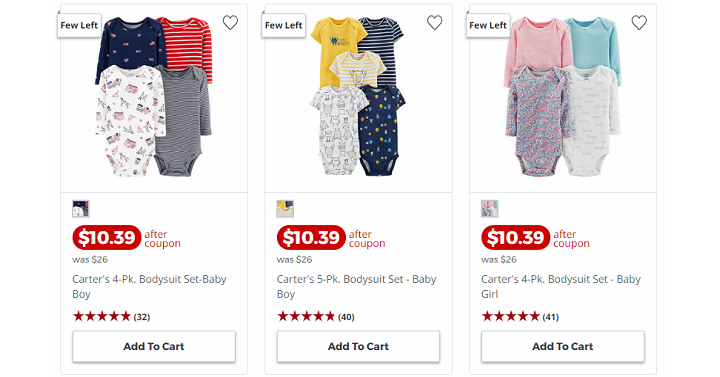Open Carter's 5-Pk. Bodysuit Set - Baby Boy link

tap(356, 287)
